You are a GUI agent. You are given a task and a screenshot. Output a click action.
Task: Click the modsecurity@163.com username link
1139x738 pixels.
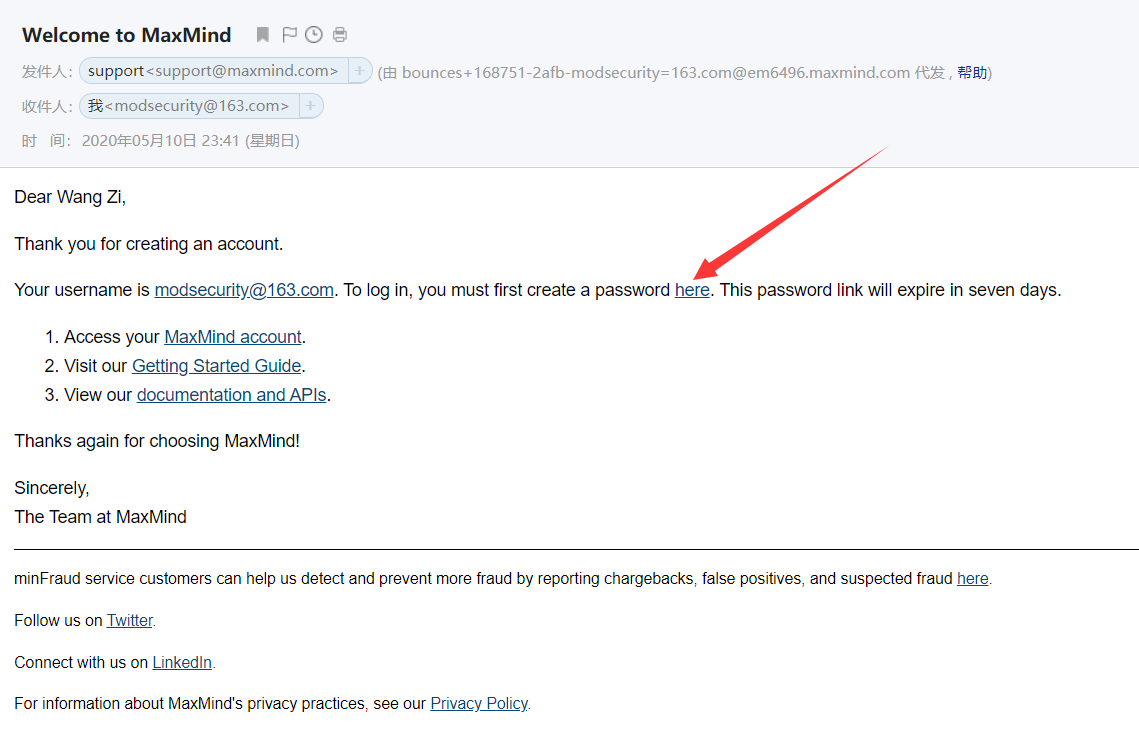coord(244,290)
